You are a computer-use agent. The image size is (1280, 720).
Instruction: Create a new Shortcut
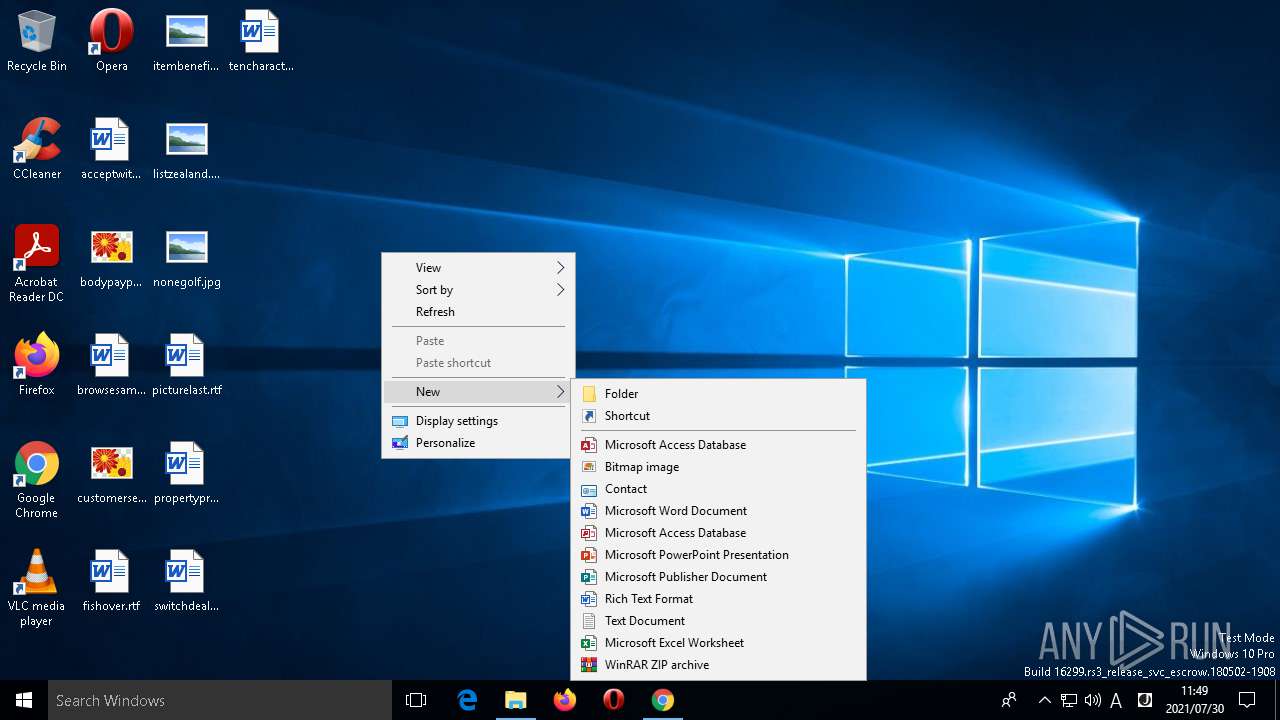718,415
